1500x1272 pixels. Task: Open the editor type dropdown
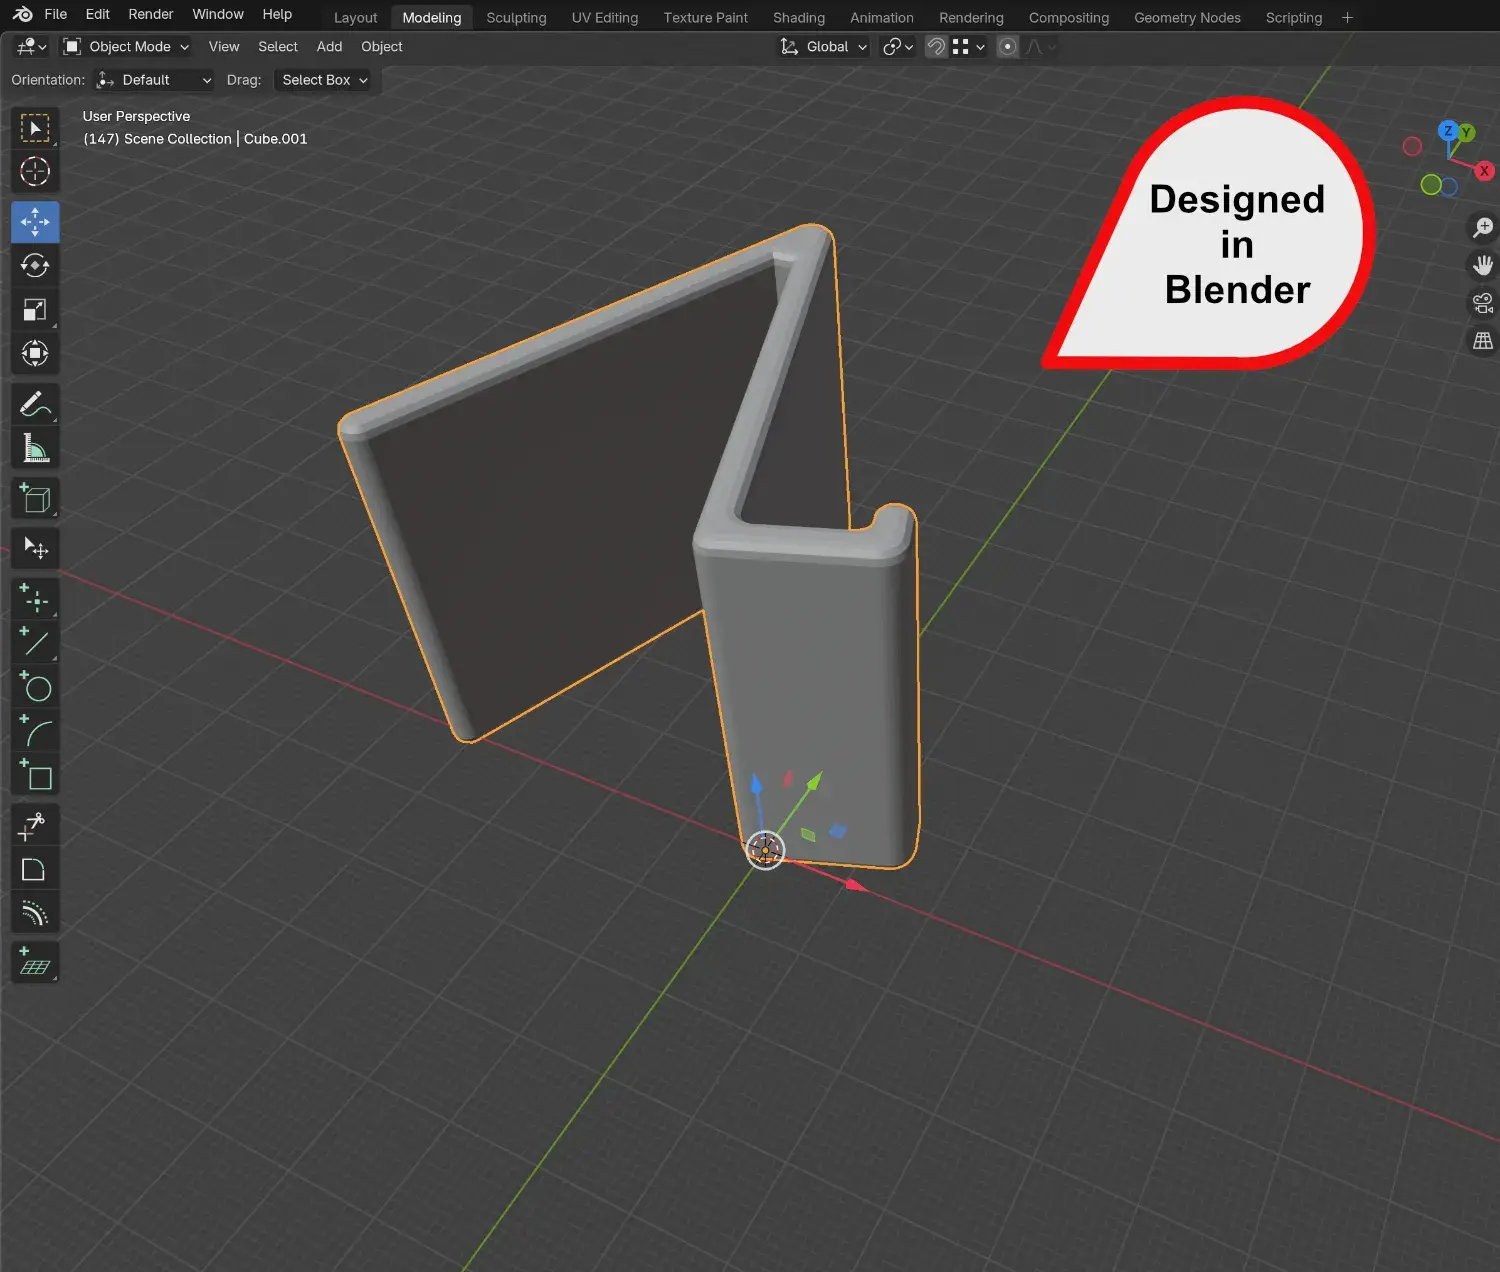32,47
